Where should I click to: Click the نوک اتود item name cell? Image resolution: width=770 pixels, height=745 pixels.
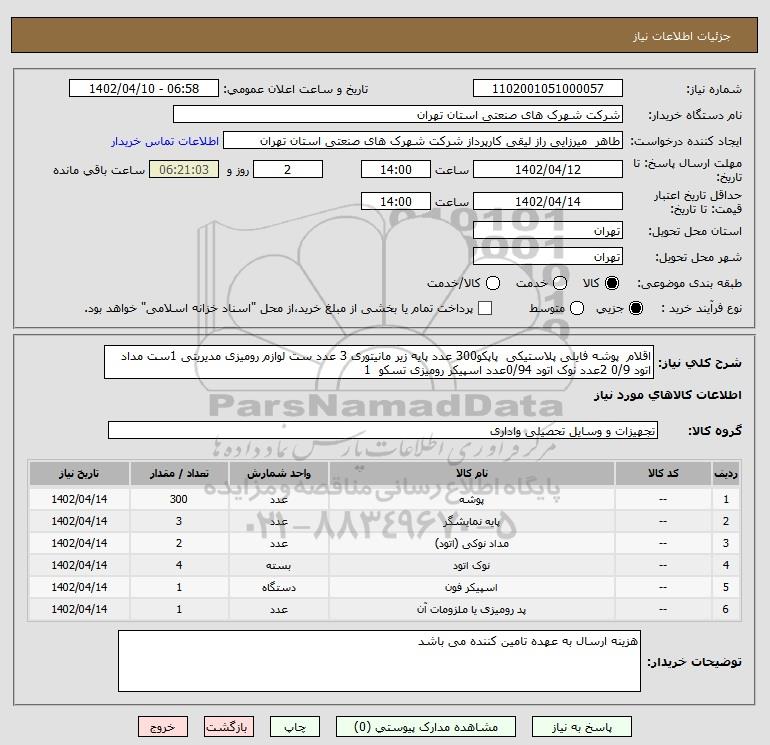coord(471,566)
